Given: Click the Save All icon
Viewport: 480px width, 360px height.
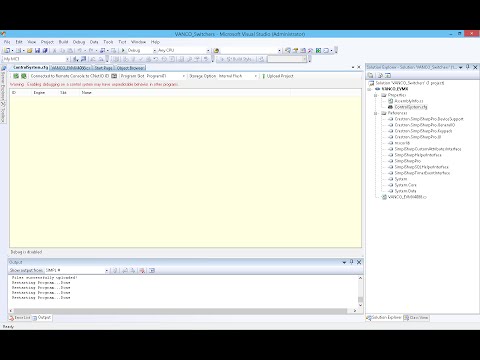Looking at the screenshot, I should 45,50.
